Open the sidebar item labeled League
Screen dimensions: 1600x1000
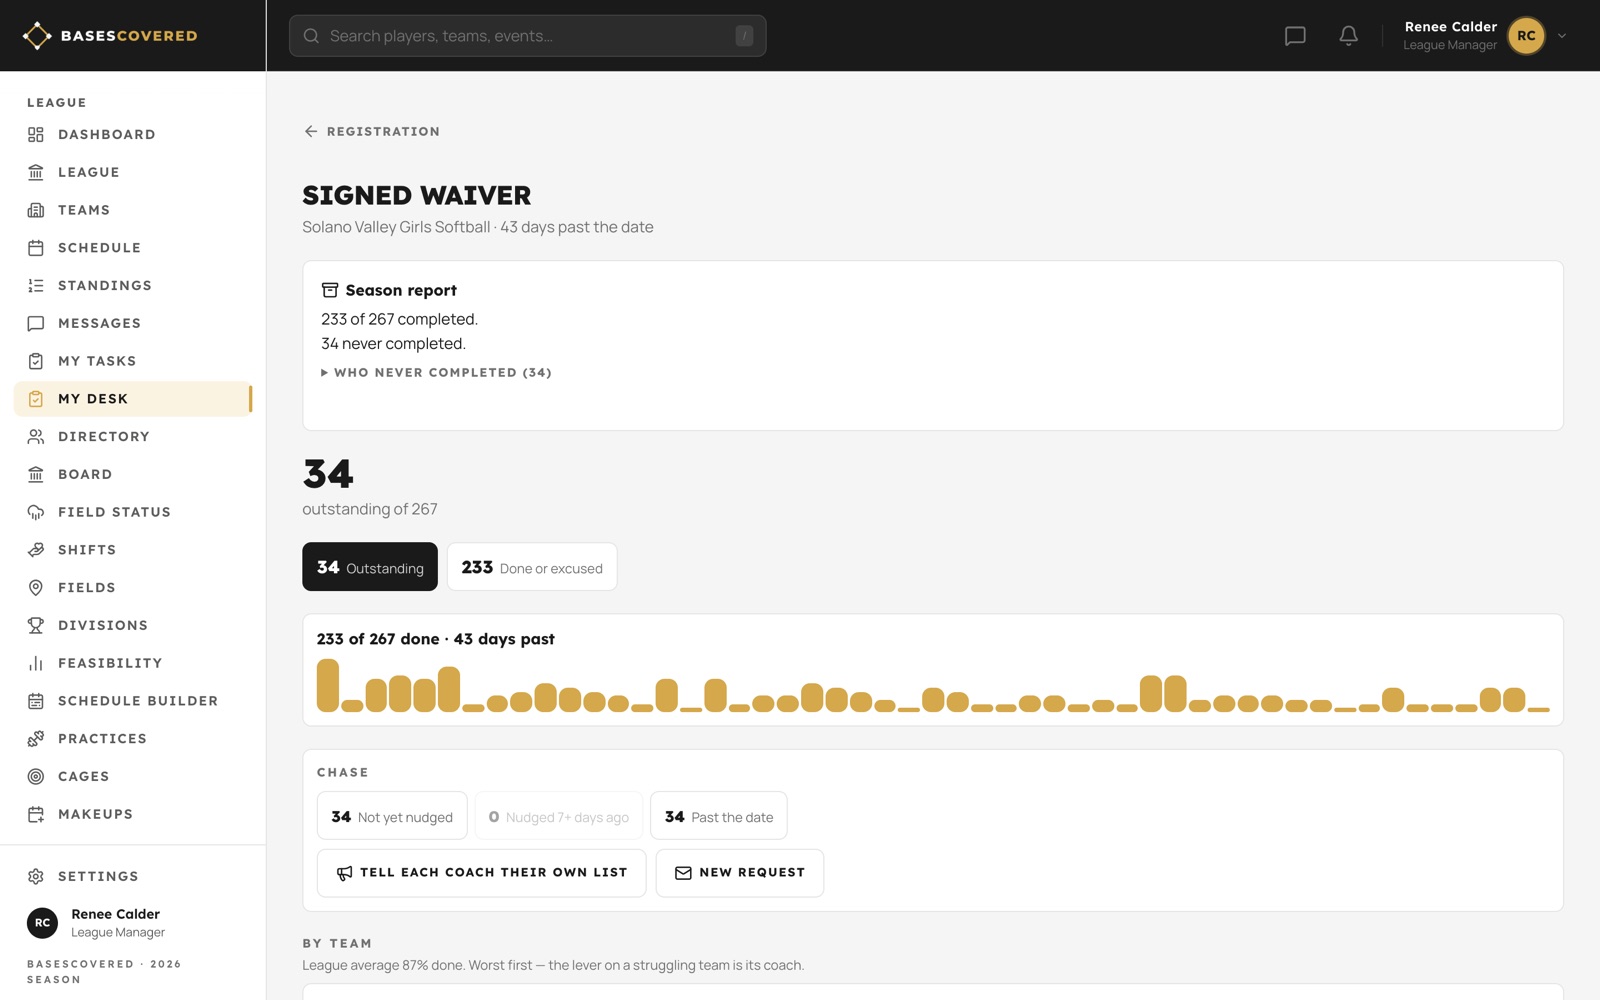(133, 173)
